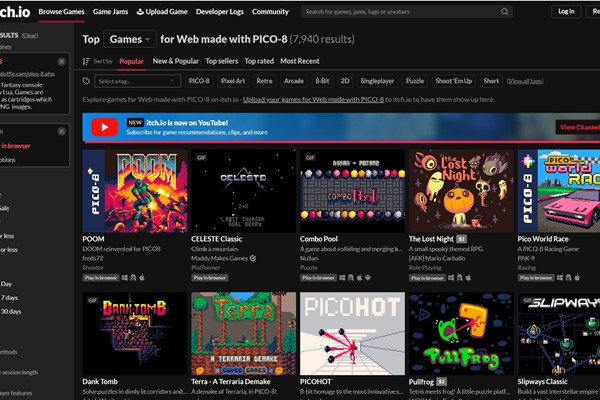The height and width of the screenshot is (400, 600).
Task: Open the Slipways Classic title link
Action: 542,382
